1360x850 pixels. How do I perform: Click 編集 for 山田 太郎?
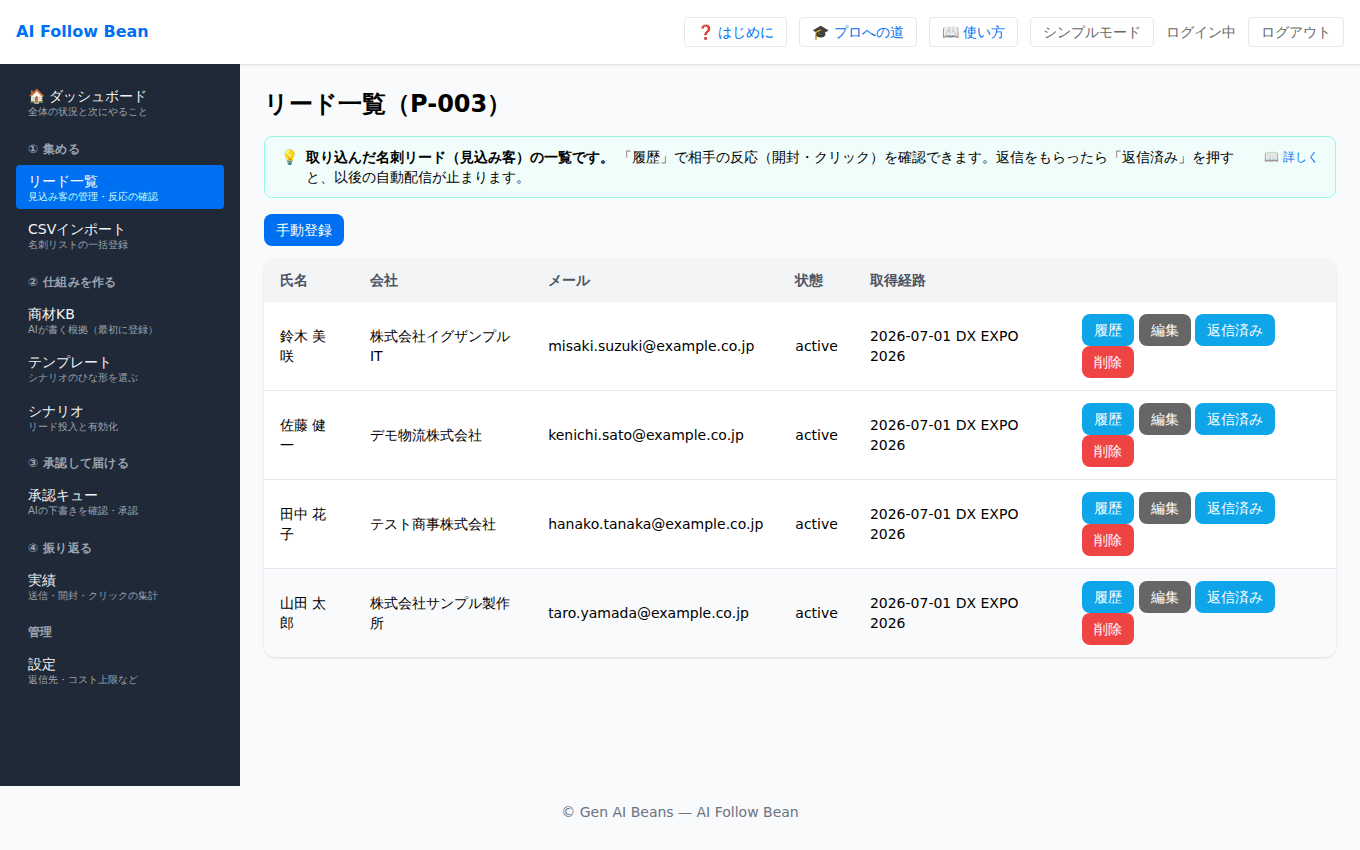coord(1165,597)
